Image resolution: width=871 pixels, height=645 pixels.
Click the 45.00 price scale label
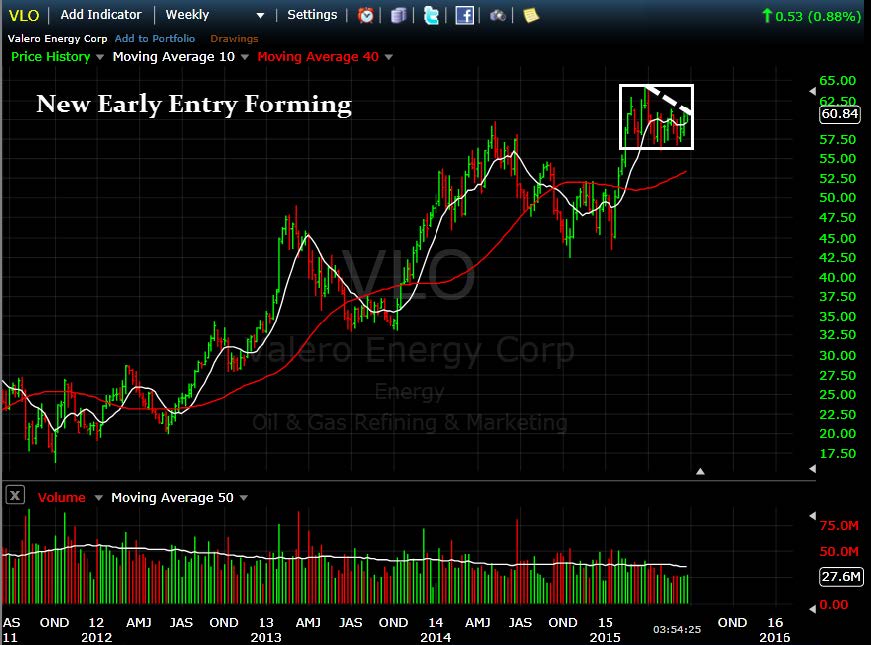[838, 238]
